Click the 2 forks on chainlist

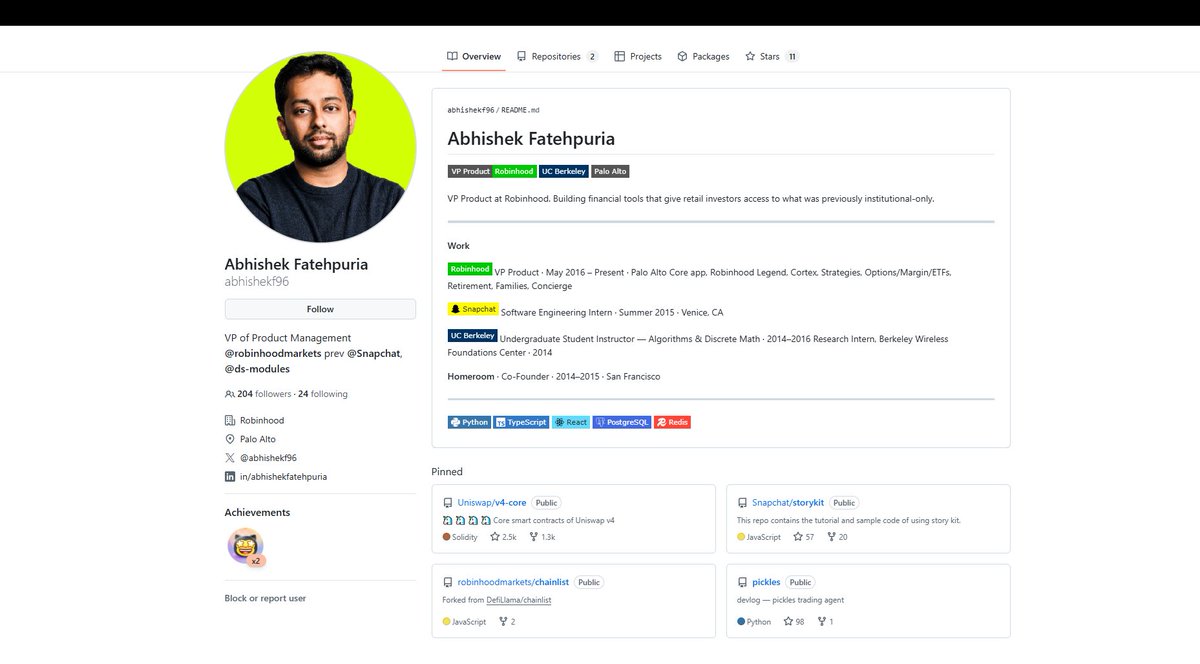[506, 622]
